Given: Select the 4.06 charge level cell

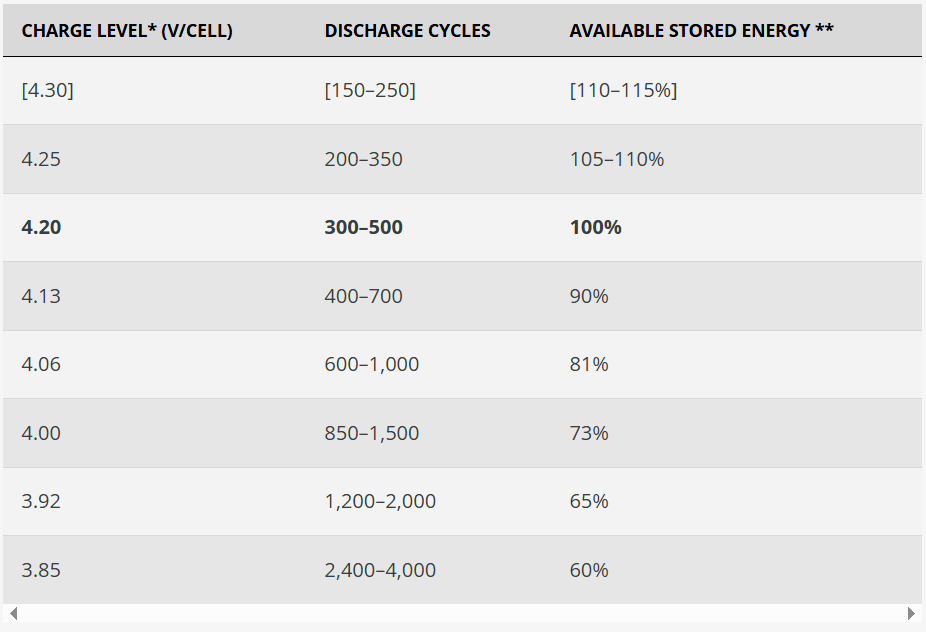Looking at the screenshot, I should click(x=41, y=364).
